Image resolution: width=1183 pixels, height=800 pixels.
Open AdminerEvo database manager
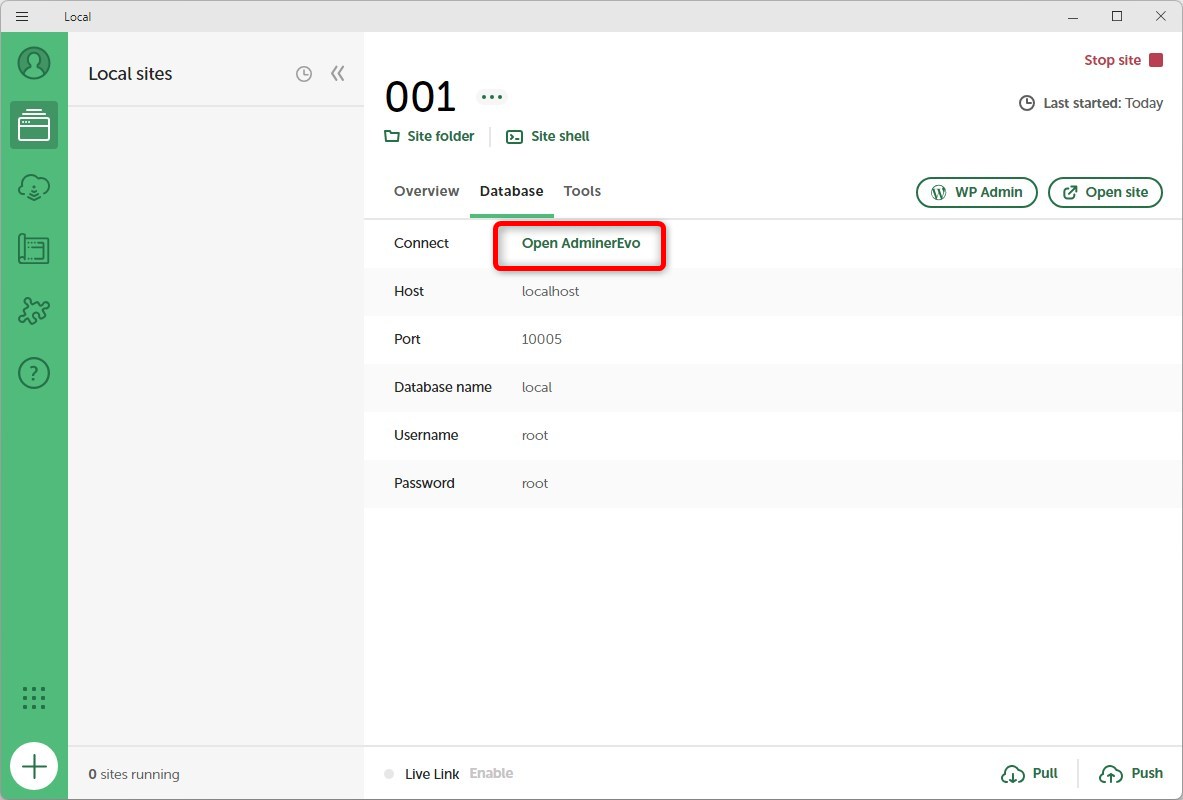click(581, 244)
